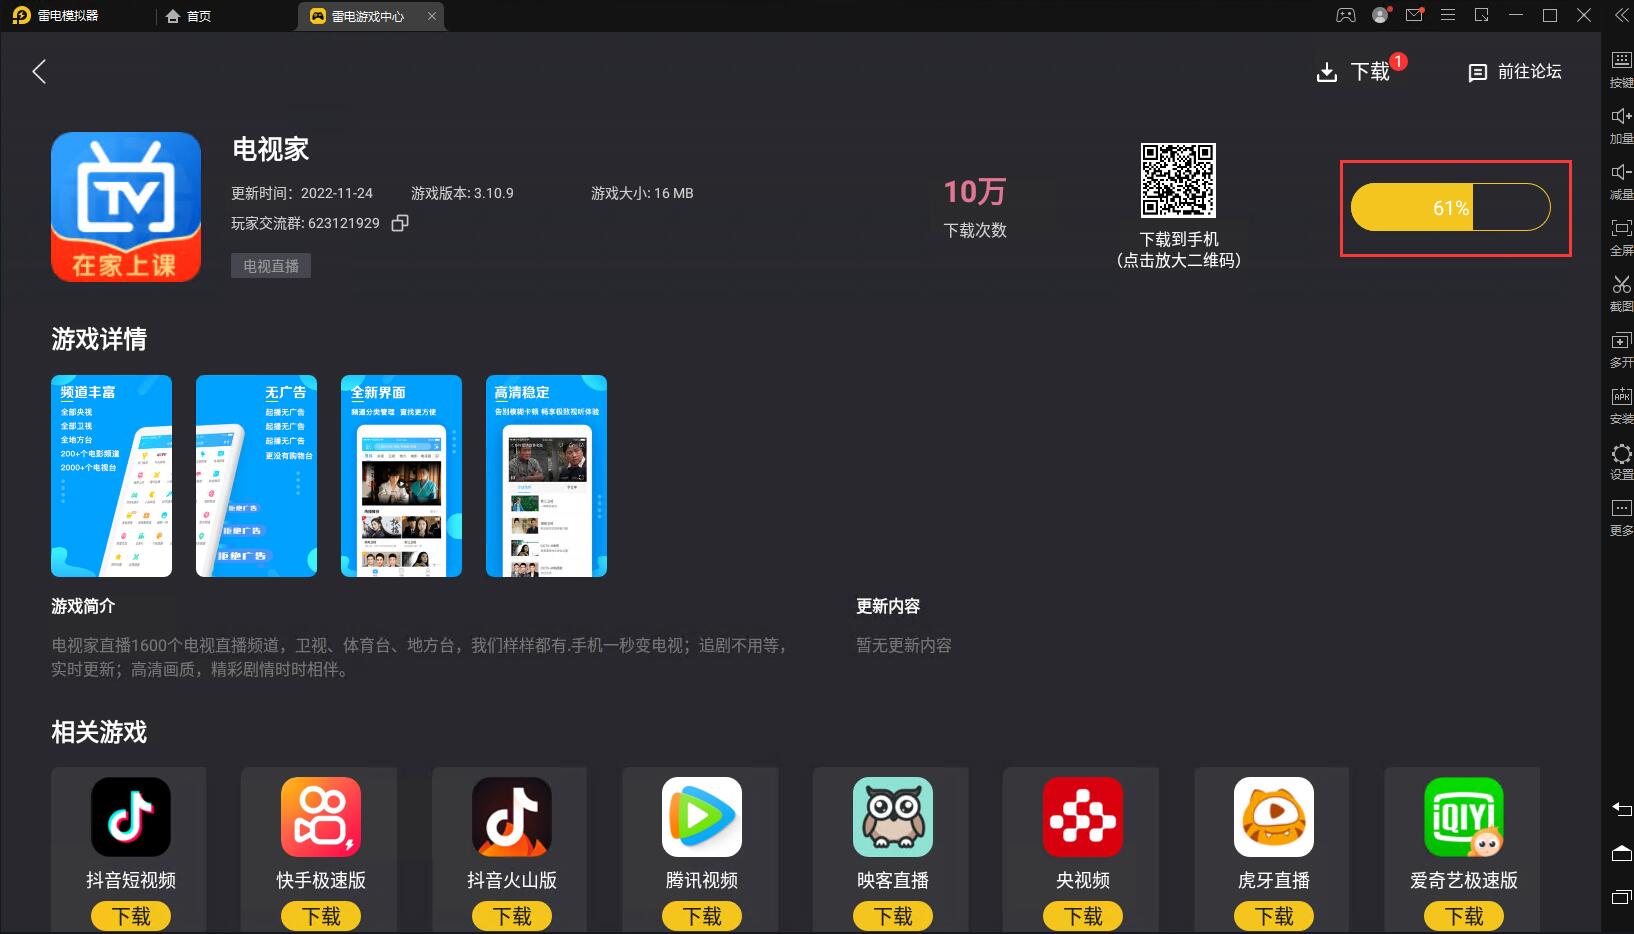The height and width of the screenshot is (934, 1634).
Task: Open the mail notifications icon
Action: [x=1414, y=15]
